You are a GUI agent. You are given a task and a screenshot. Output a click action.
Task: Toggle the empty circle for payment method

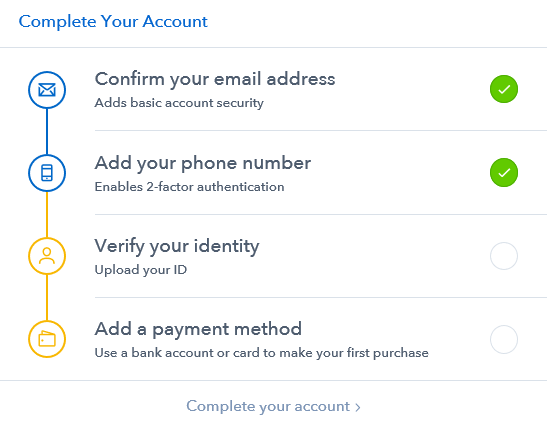pyautogui.click(x=504, y=339)
